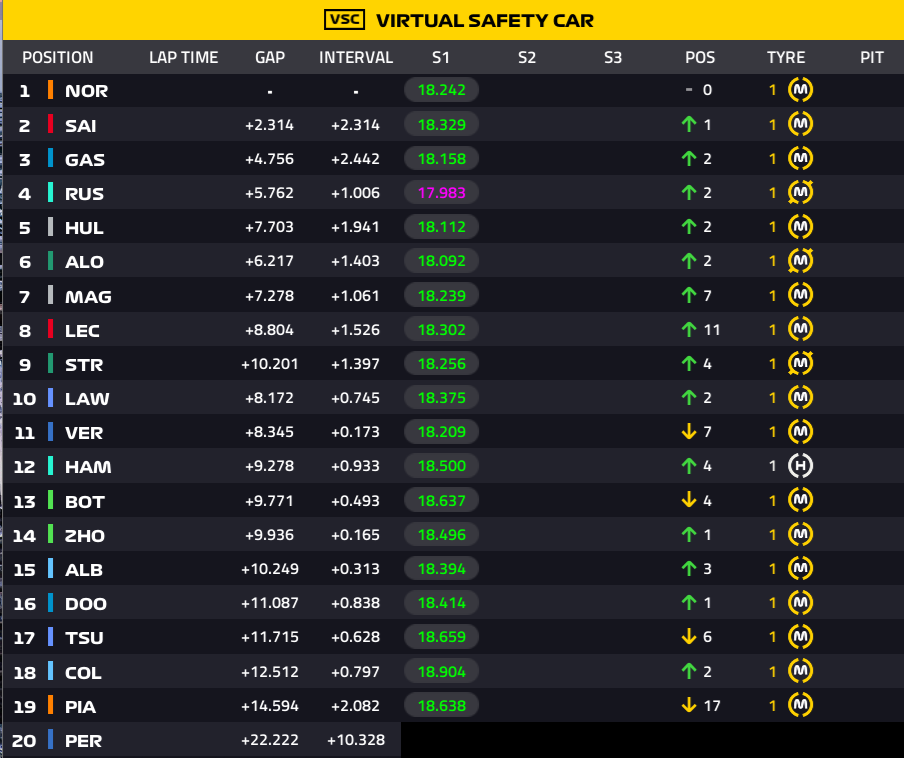The height and width of the screenshot is (758, 904).
Task: Click yellow down arrow in Verstappen's row
Action: pyautogui.click(x=689, y=432)
